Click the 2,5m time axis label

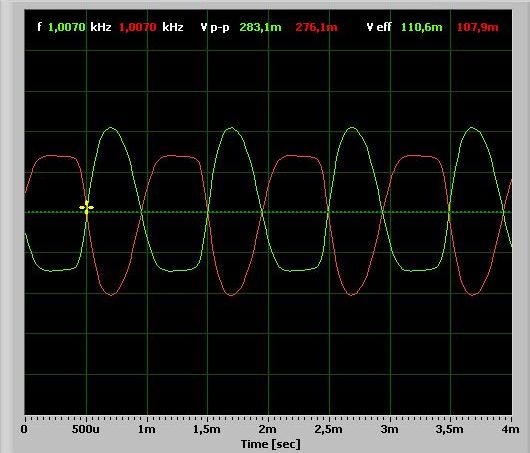[x=328, y=430]
